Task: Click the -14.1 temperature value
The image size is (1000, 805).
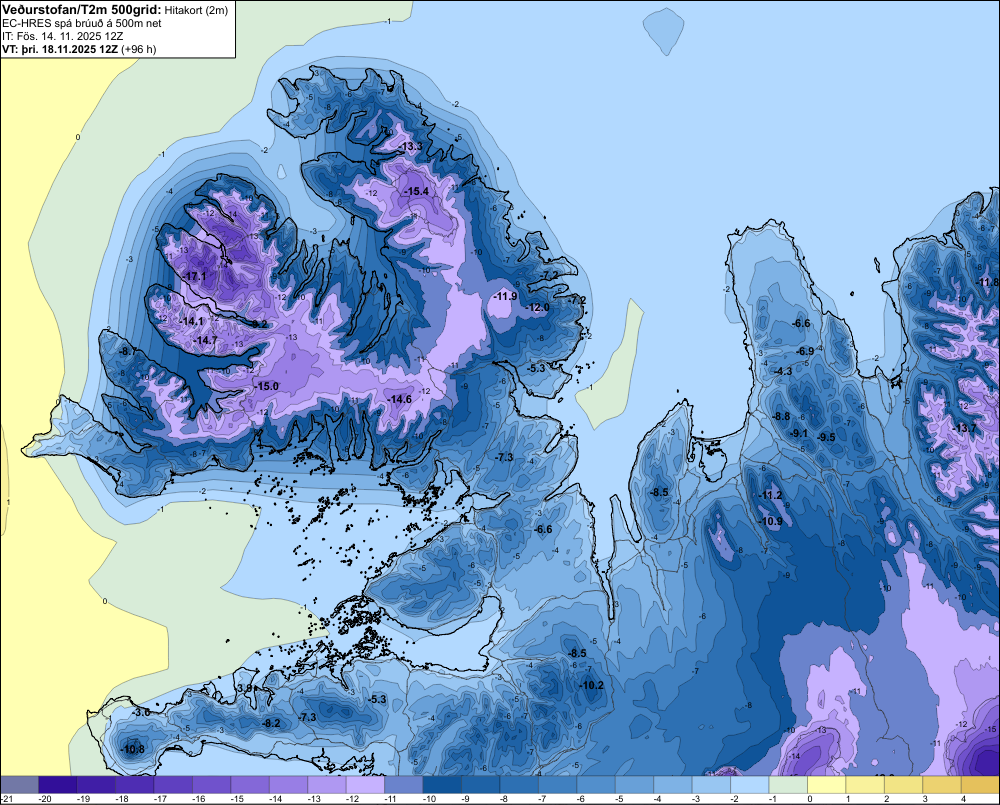Action: click(191, 321)
